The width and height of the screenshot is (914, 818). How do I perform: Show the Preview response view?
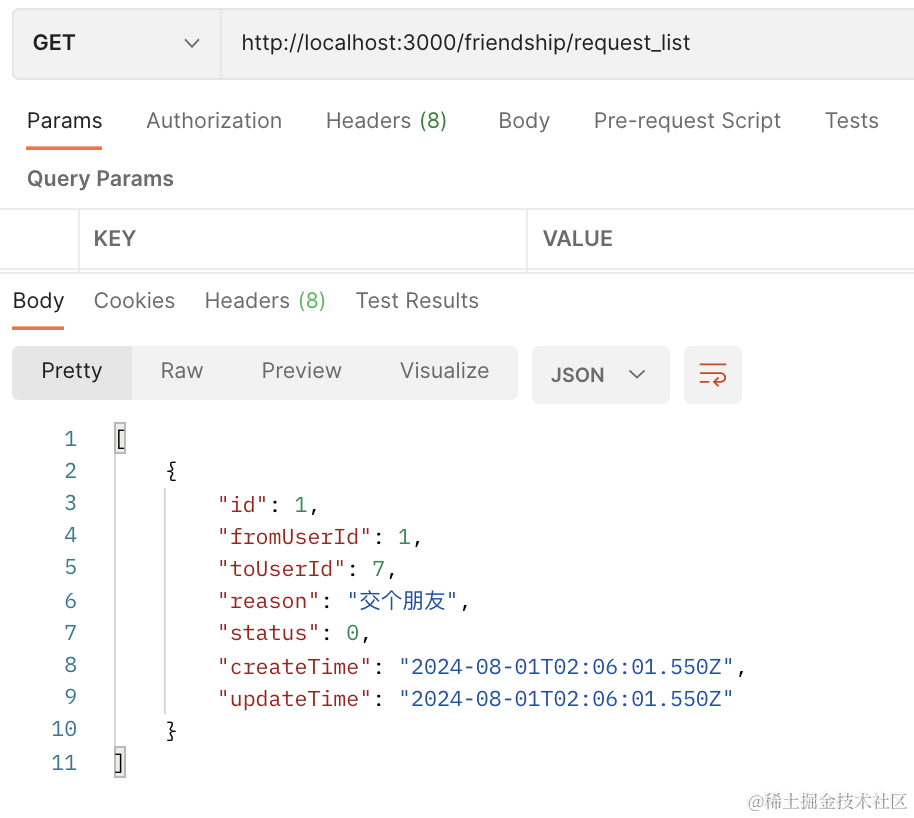click(301, 371)
